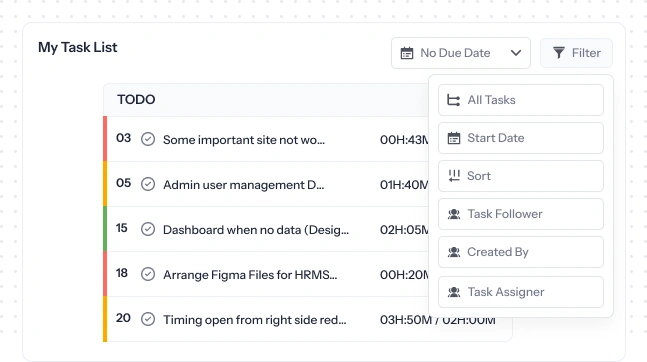Click task number 03
The width and height of the screenshot is (647, 362).
pyautogui.click(x=123, y=138)
